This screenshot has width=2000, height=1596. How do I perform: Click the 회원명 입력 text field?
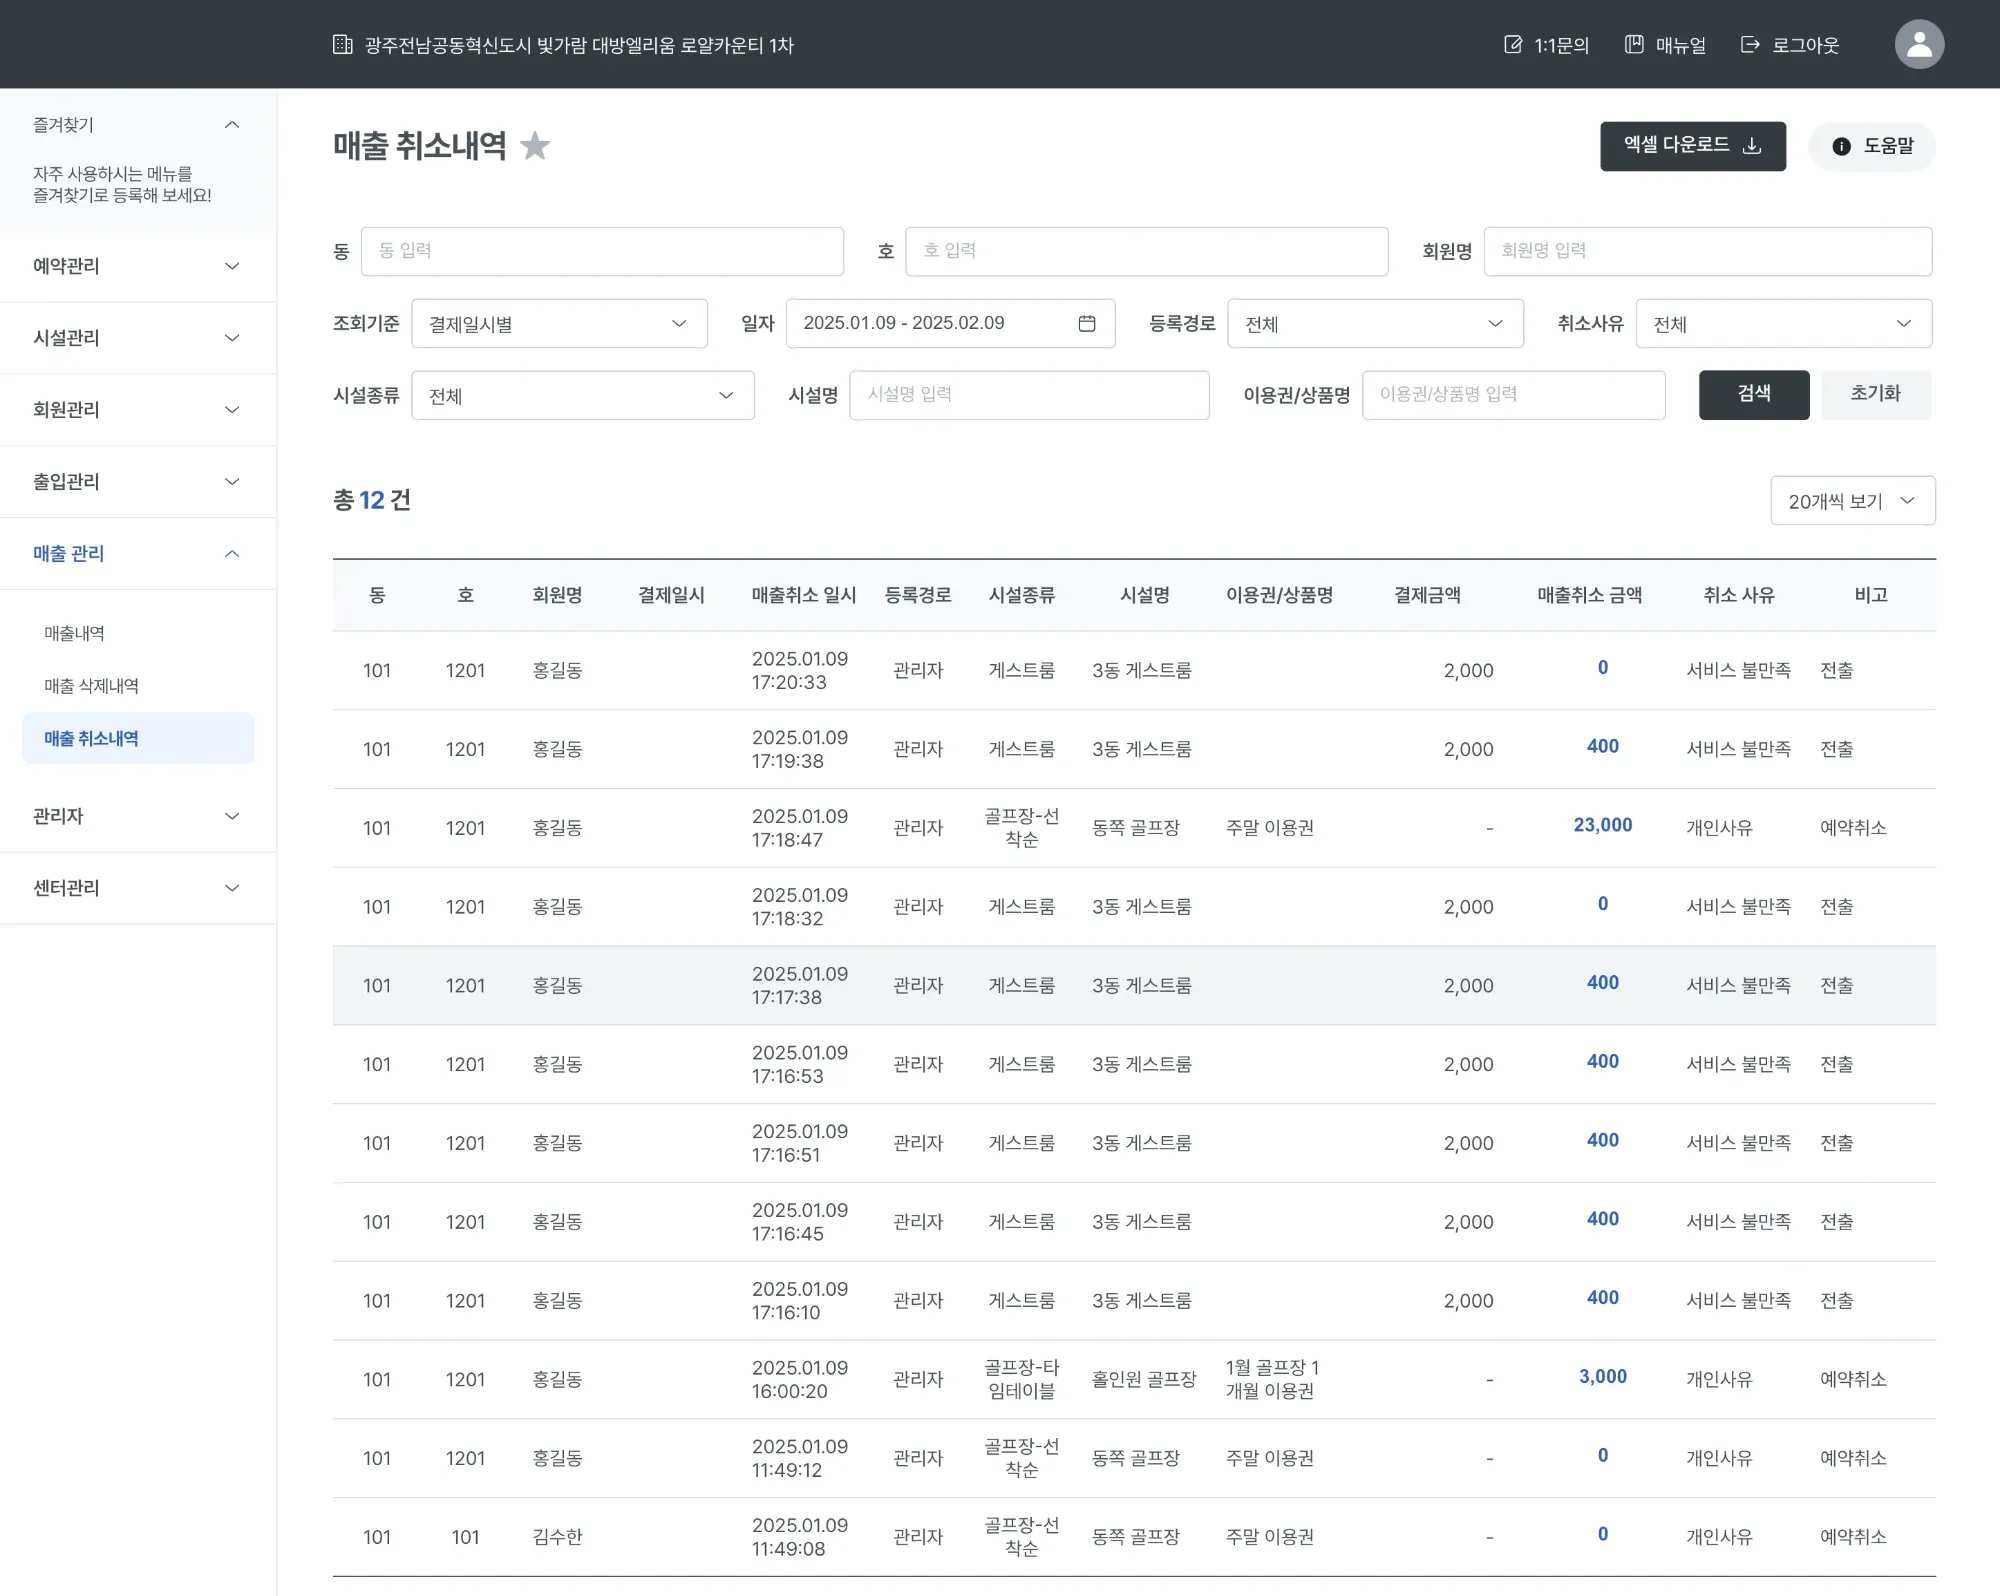pyautogui.click(x=1707, y=251)
